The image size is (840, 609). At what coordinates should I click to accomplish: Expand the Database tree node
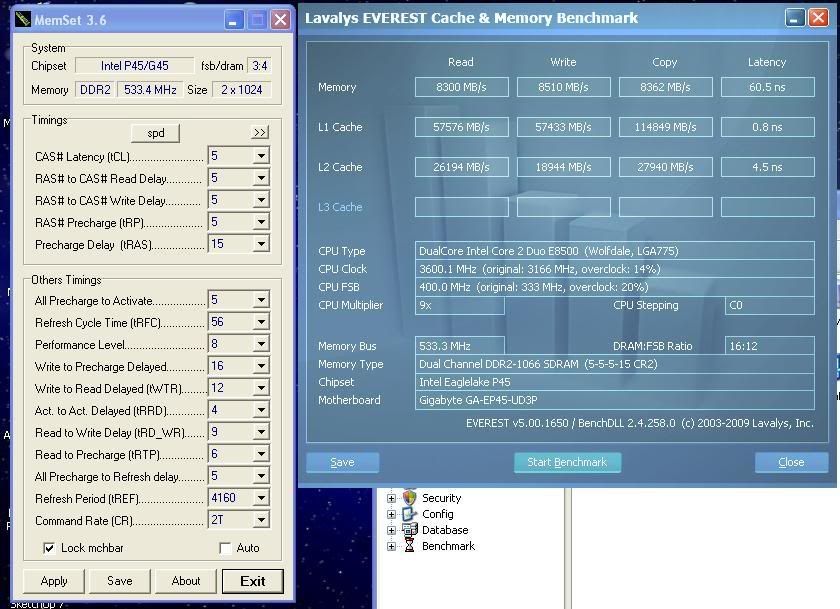point(391,530)
